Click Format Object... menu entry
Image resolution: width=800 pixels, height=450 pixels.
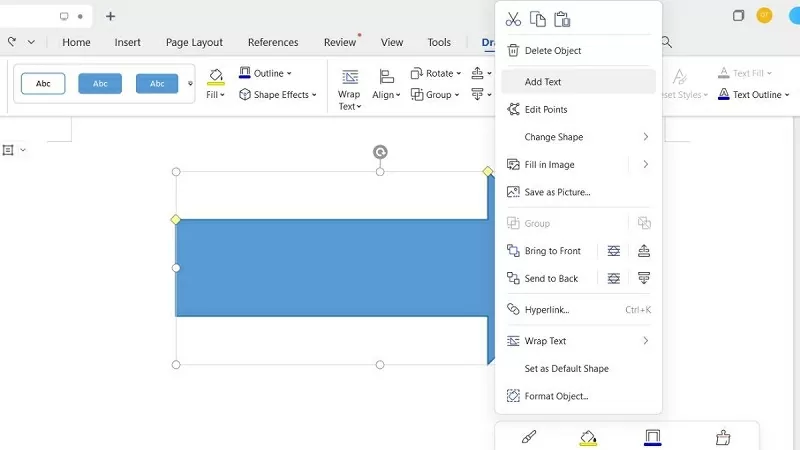[x=556, y=396]
